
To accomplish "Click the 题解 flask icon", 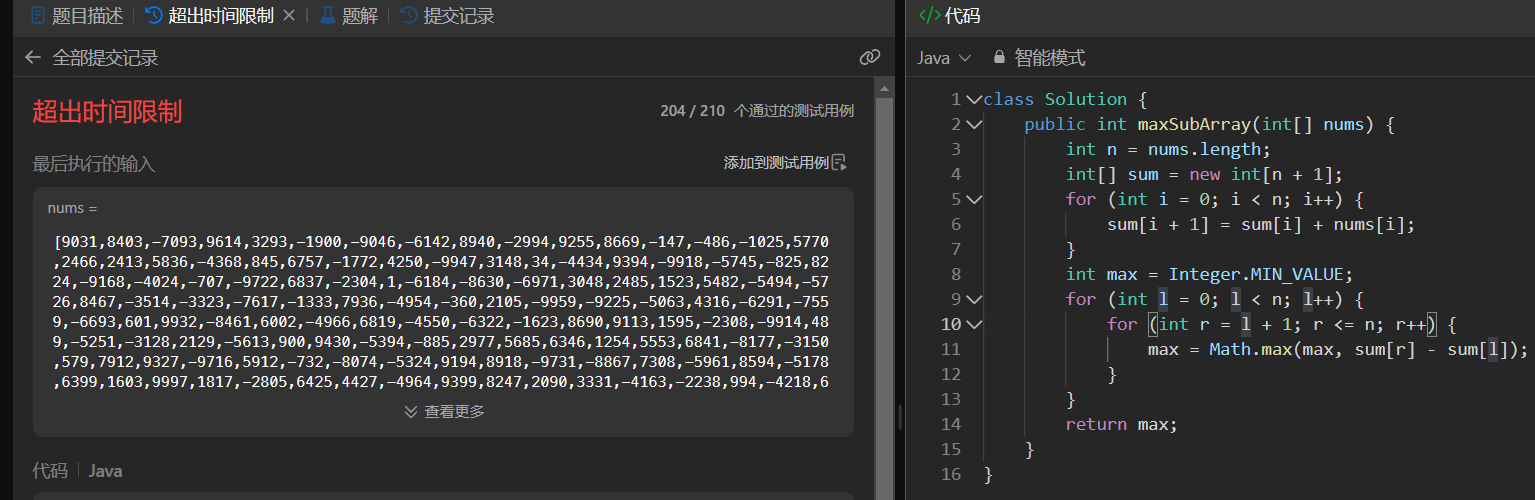I will point(327,16).
